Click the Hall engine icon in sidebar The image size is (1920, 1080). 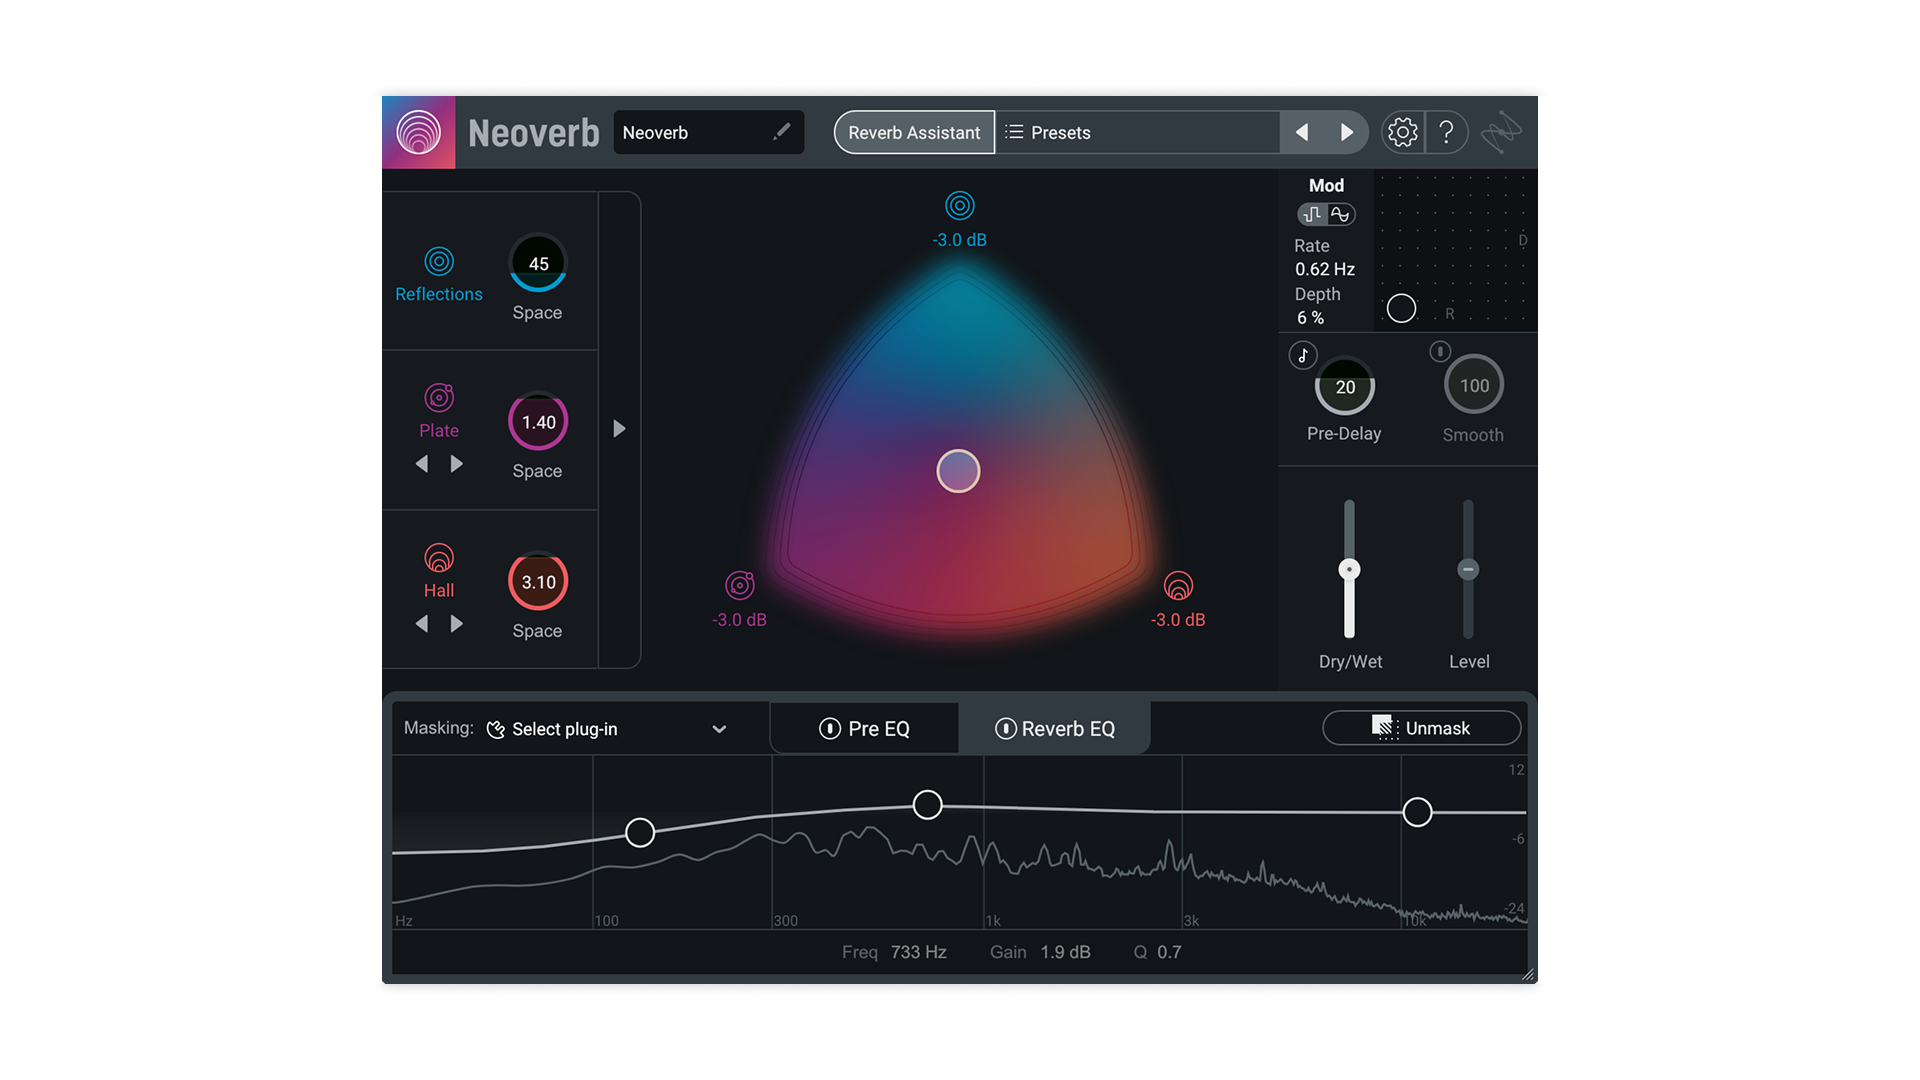(x=439, y=558)
